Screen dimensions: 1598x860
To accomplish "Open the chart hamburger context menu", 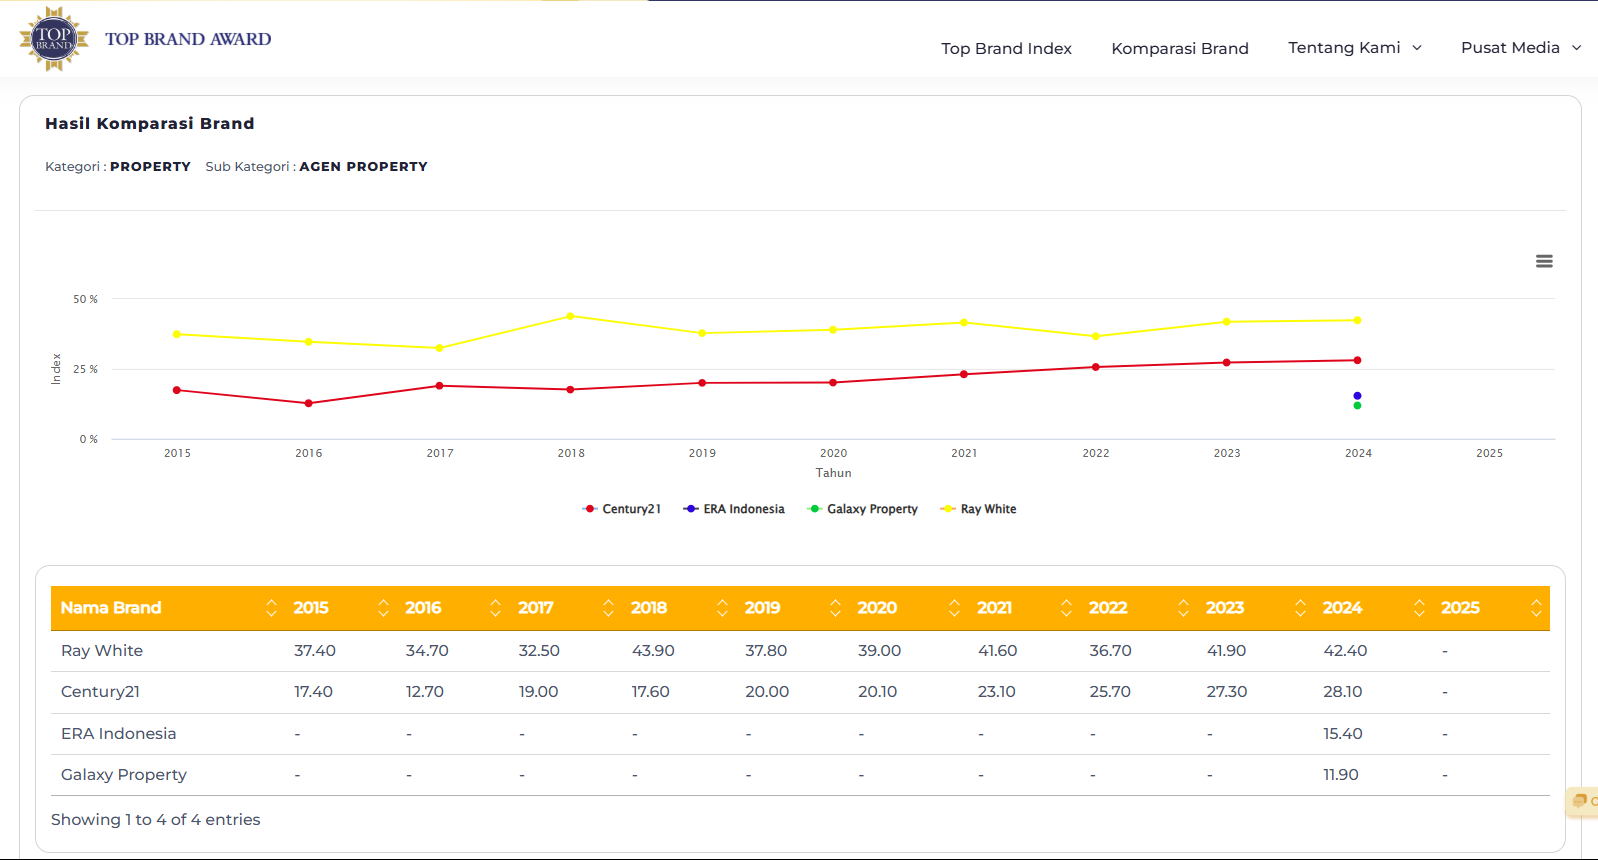I will (1544, 261).
